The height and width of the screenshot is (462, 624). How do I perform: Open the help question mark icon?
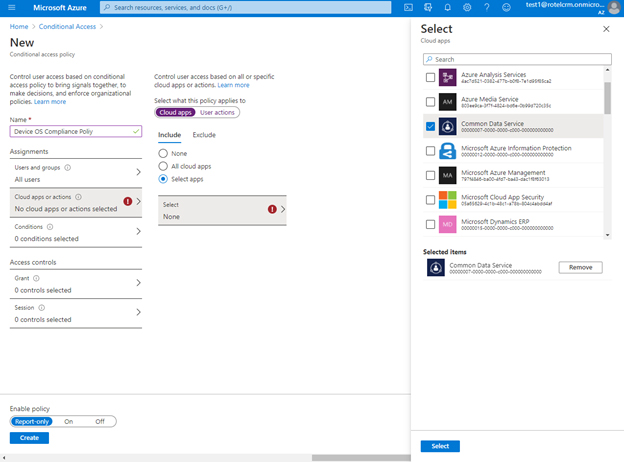[x=487, y=8]
